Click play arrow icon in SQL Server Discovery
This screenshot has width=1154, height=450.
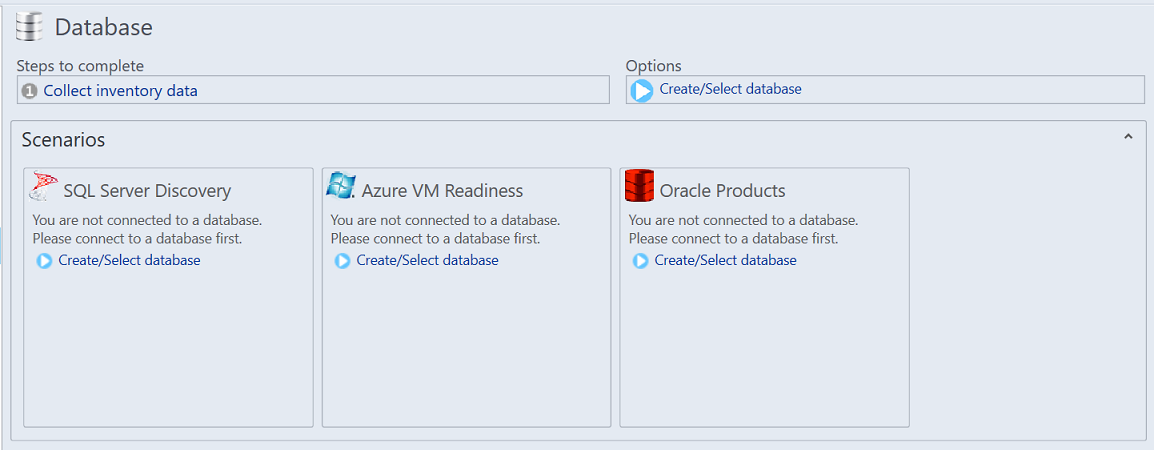point(45,261)
